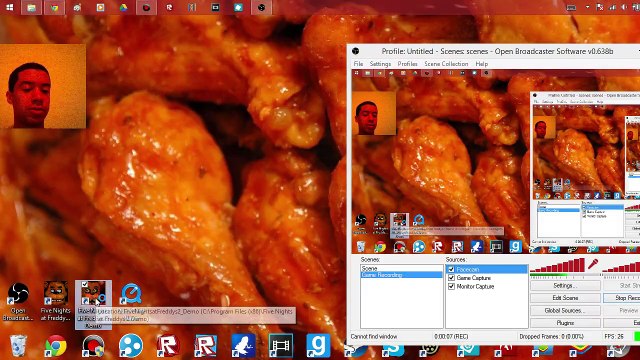Open the orange media player taskbar icon
640x360 pixels.
100,7
